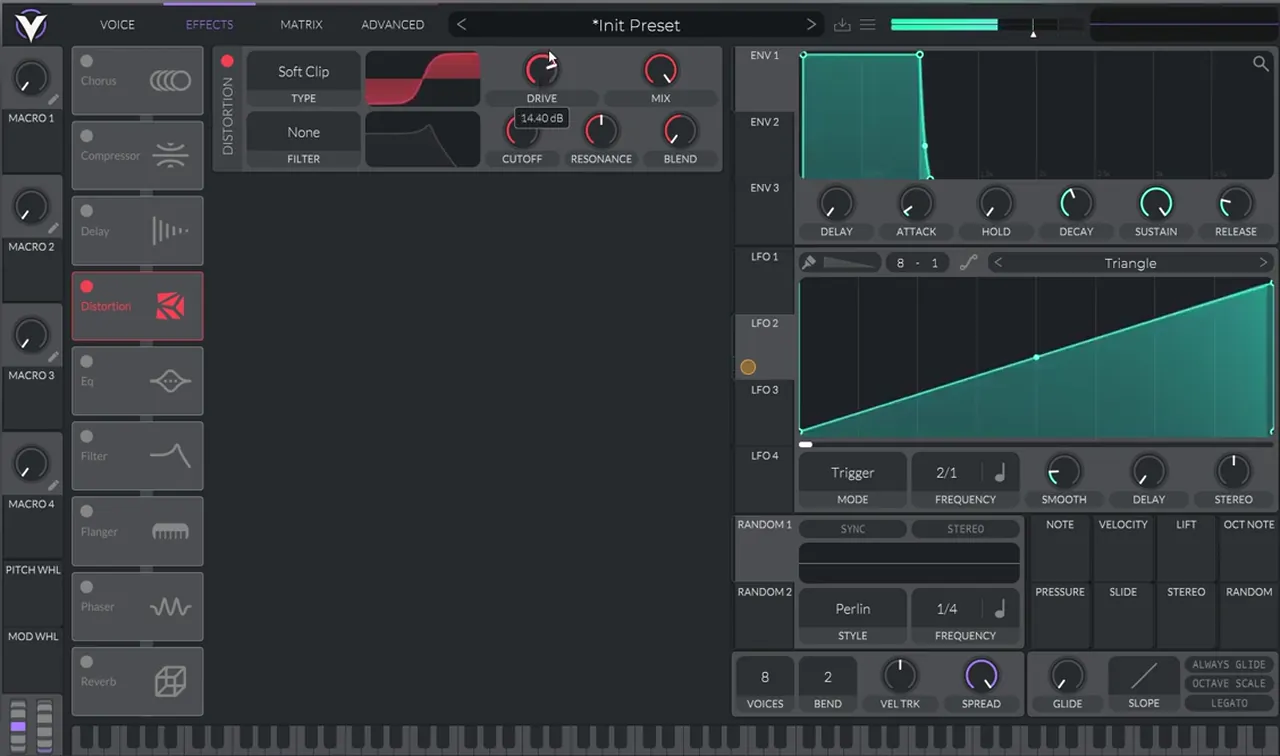Viewport: 1280px width, 756px height.
Task: Switch to the MATRIX tab
Action: [x=301, y=24]
